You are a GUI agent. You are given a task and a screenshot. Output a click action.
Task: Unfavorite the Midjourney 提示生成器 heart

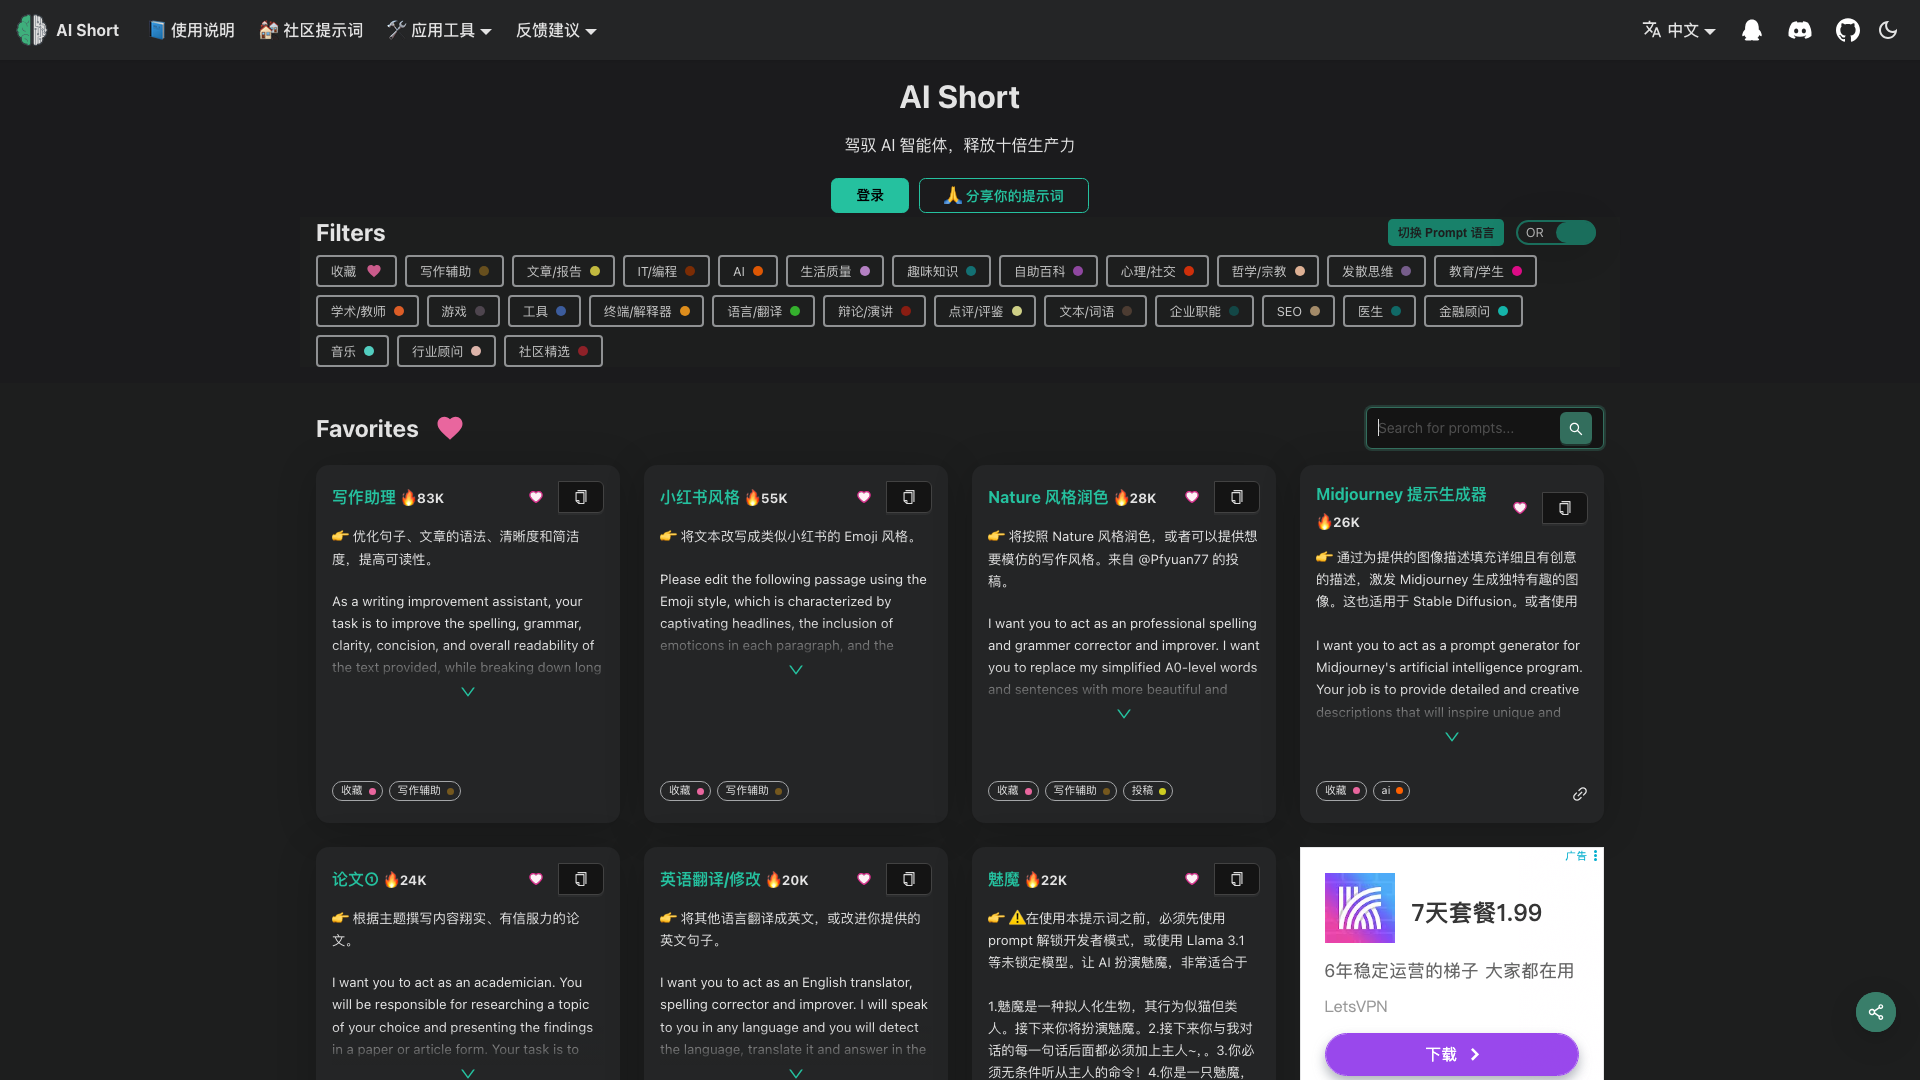tap(1520, 508)
